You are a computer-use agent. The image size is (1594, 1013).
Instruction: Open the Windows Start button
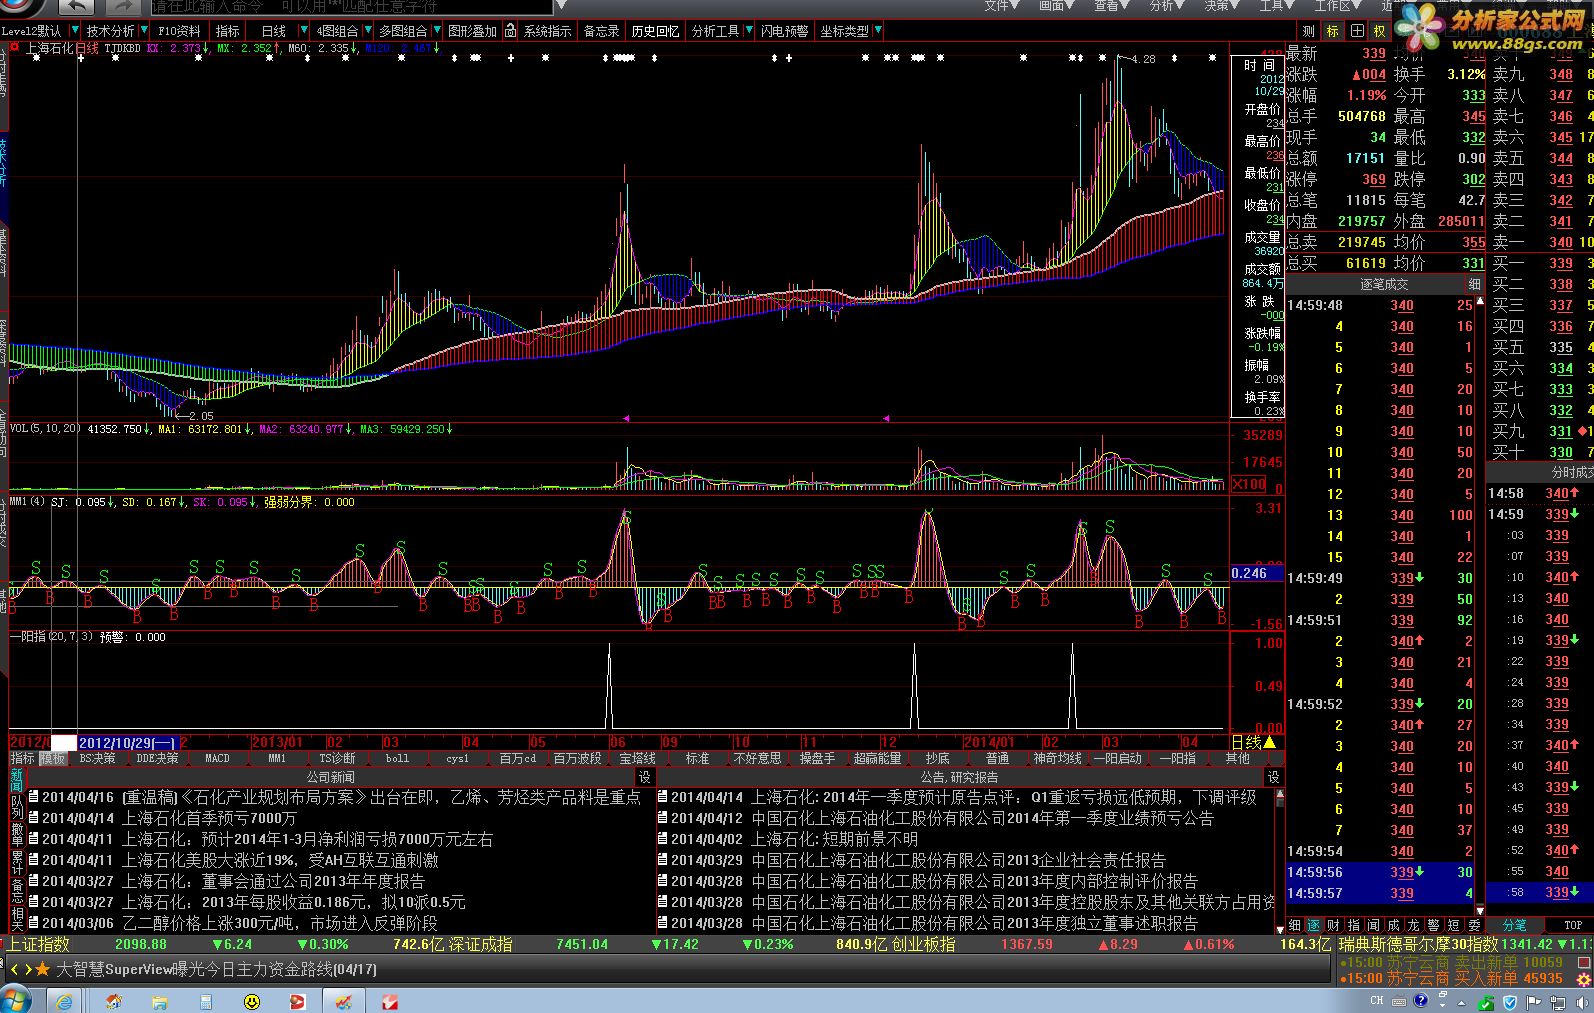15,1000
